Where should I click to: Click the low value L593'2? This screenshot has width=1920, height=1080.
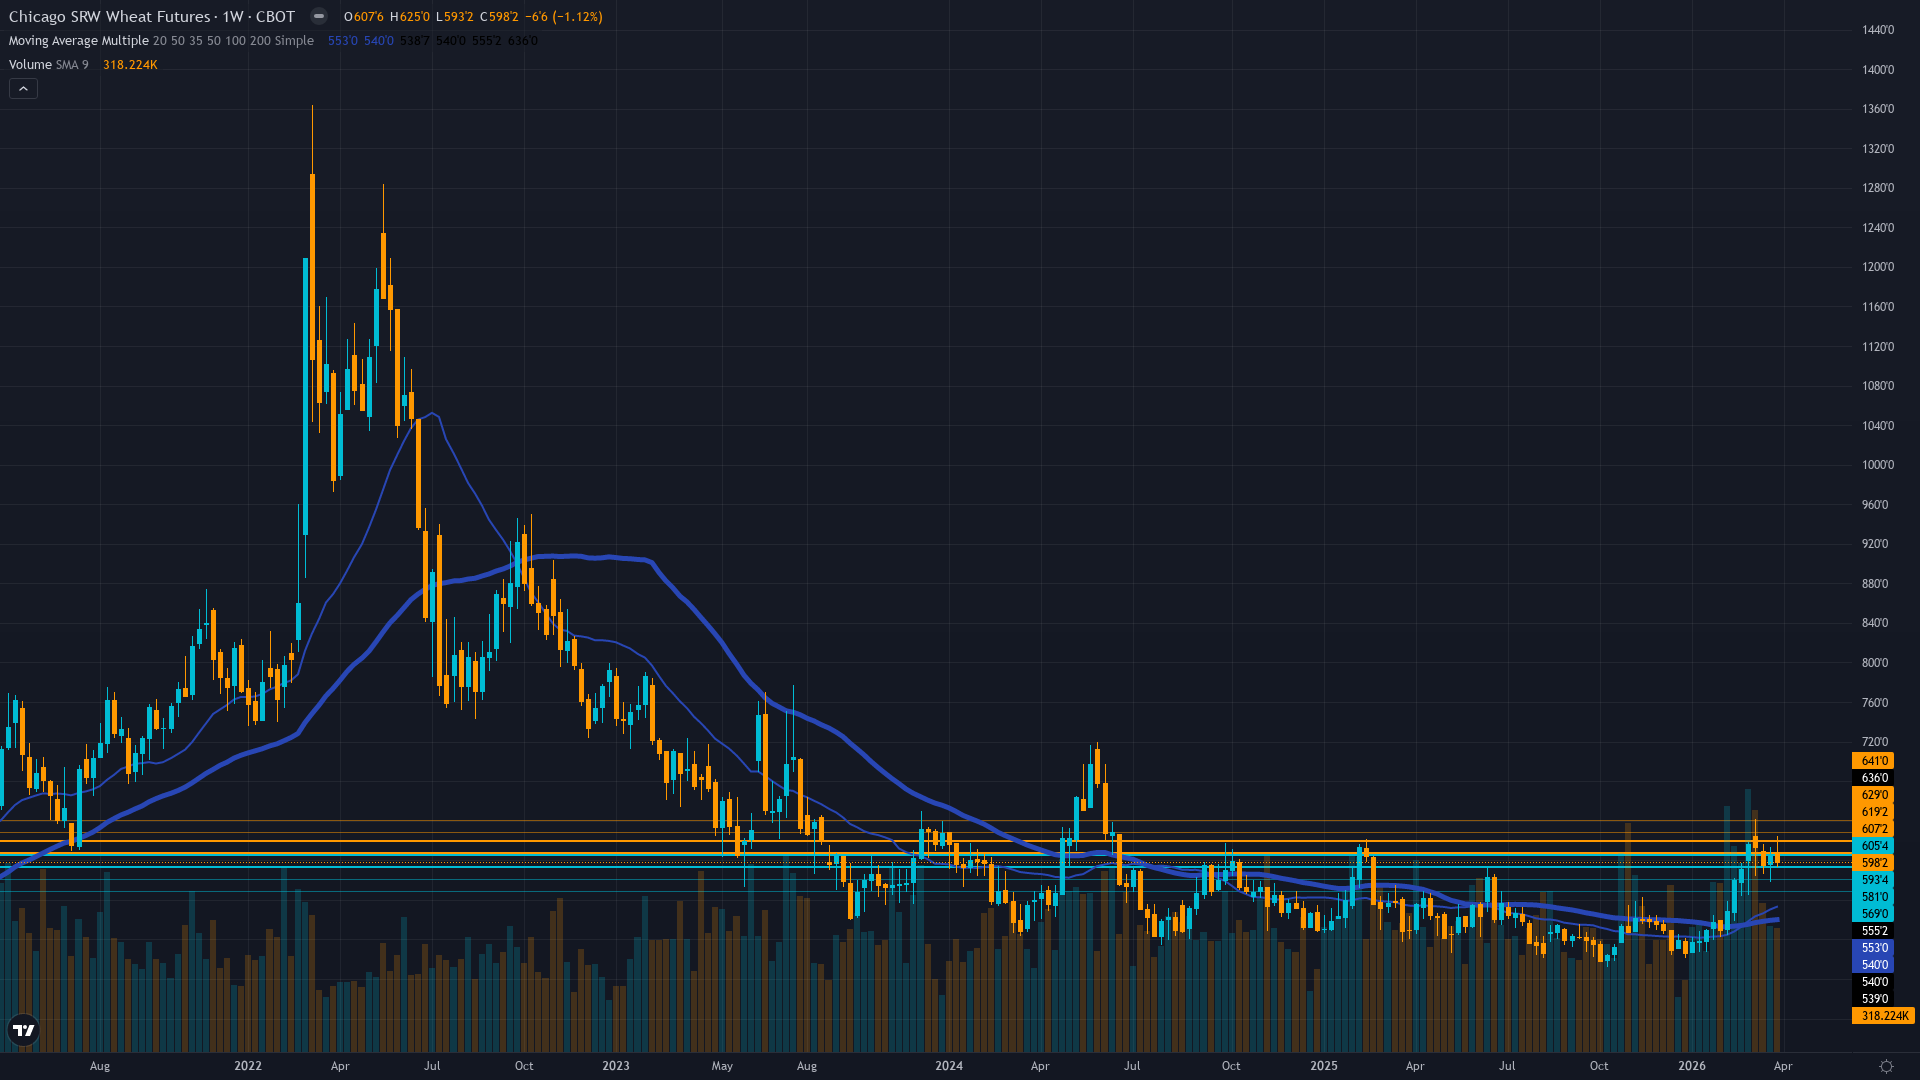click(455, 17)
